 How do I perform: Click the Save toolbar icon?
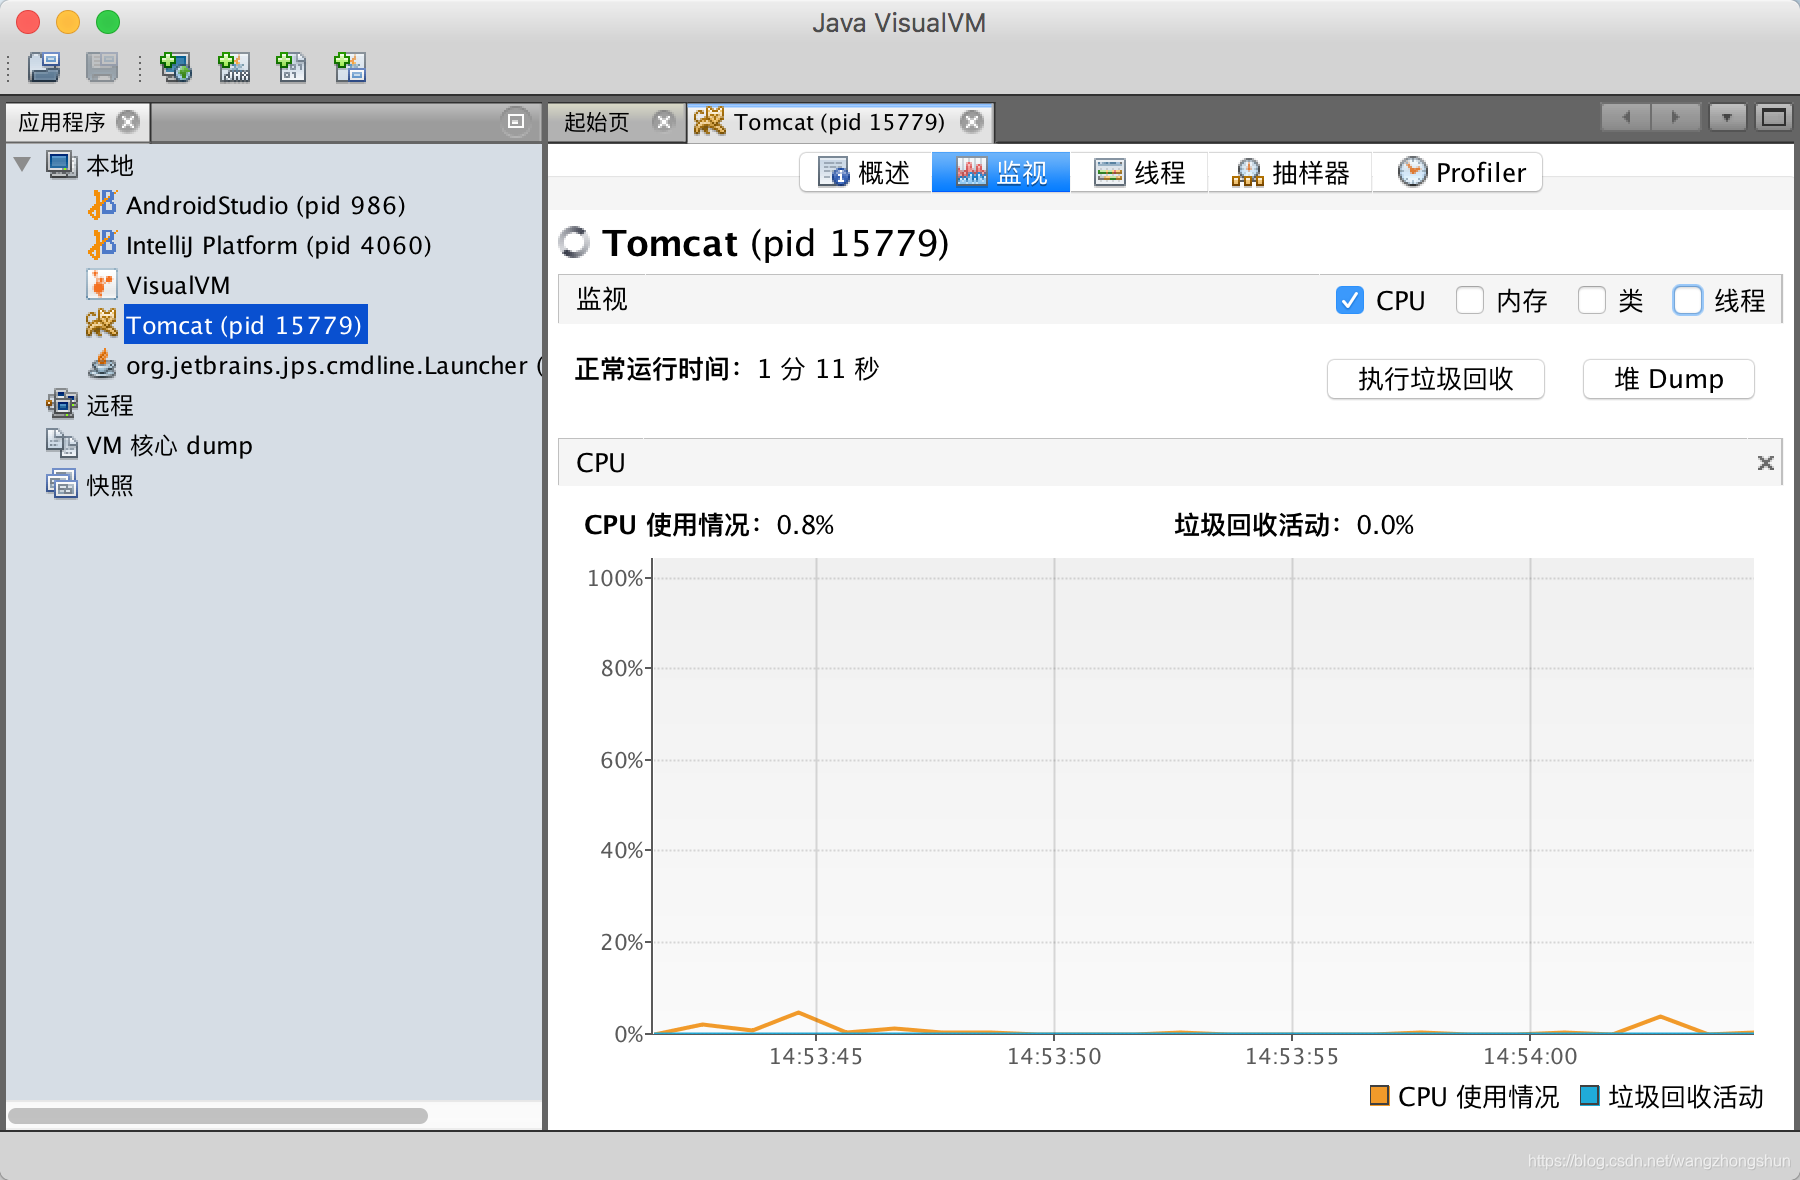[102, 67]
